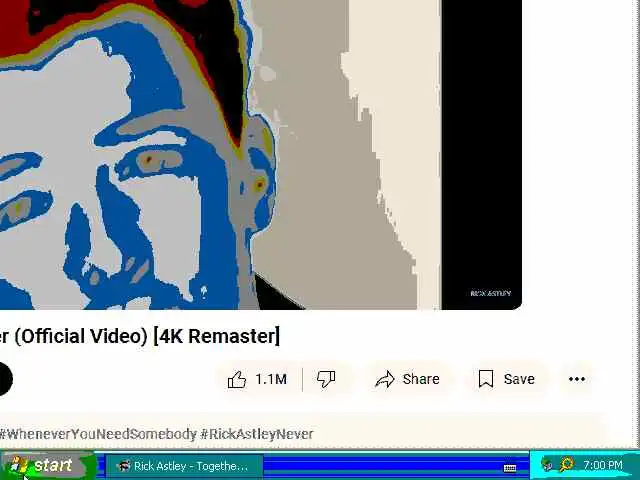Open the Windows start menu

(48, 465)
